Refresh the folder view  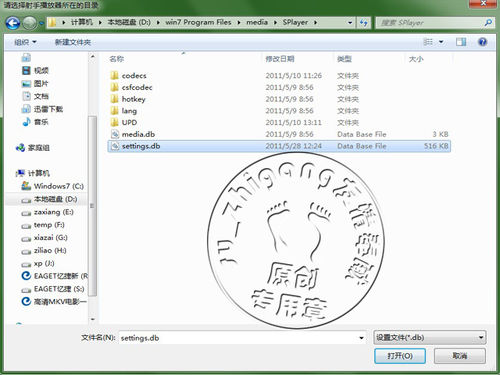tap(363, 23)
